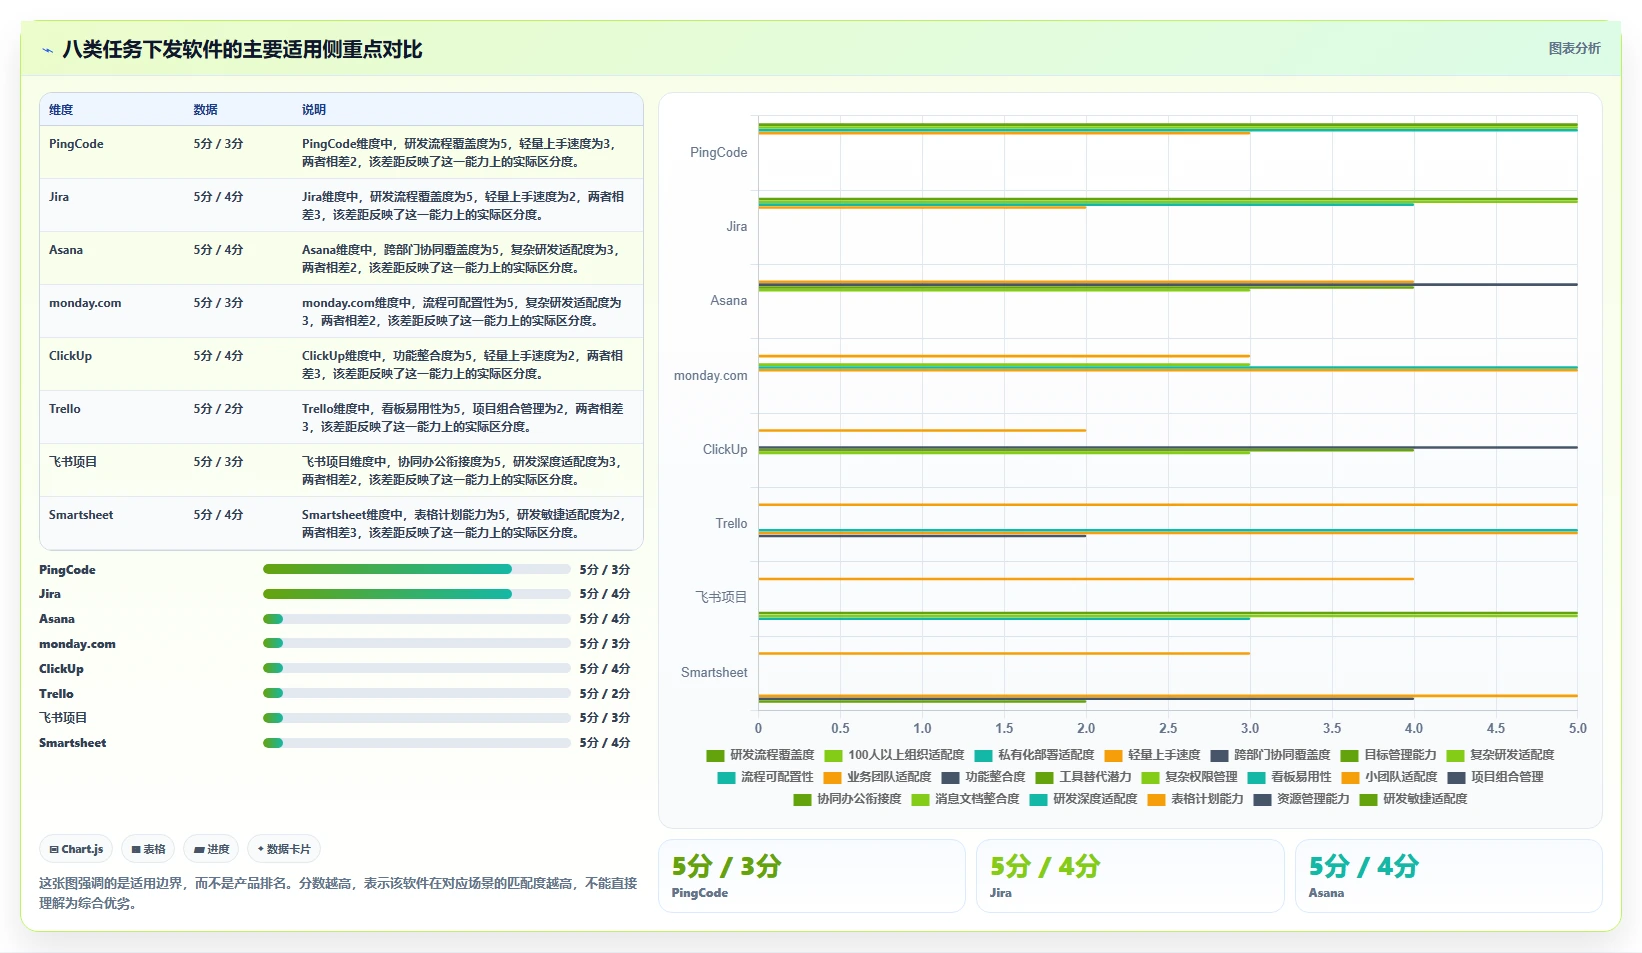1642x953 pixels.
Task: Hide the 消息文档整合度 legend series
Action: [x=965, y=799]
